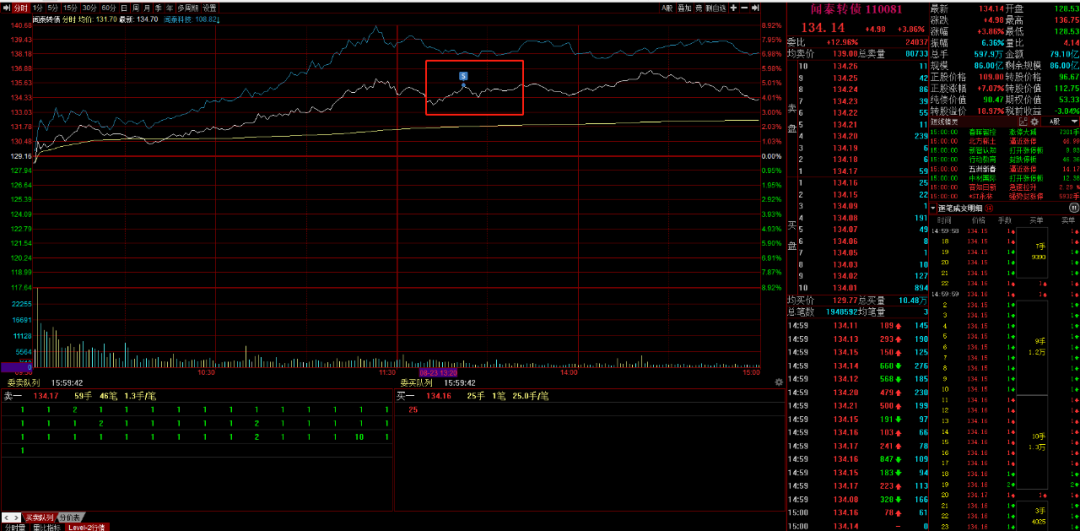
Task: Click the trade row with volume 847
Action: (857, 458)
